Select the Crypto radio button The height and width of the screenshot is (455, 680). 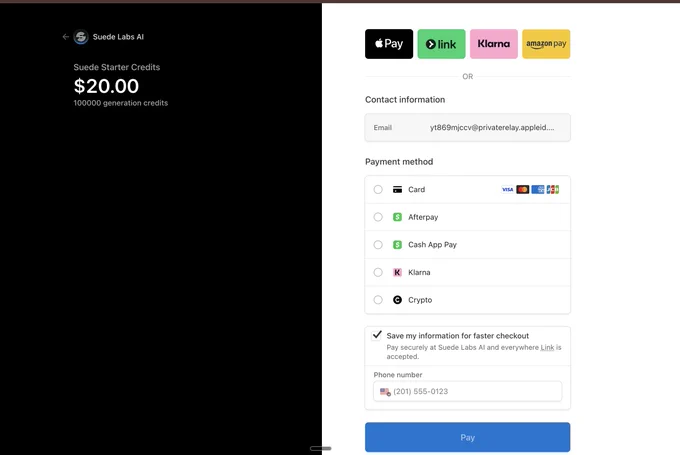pos(378,300)
